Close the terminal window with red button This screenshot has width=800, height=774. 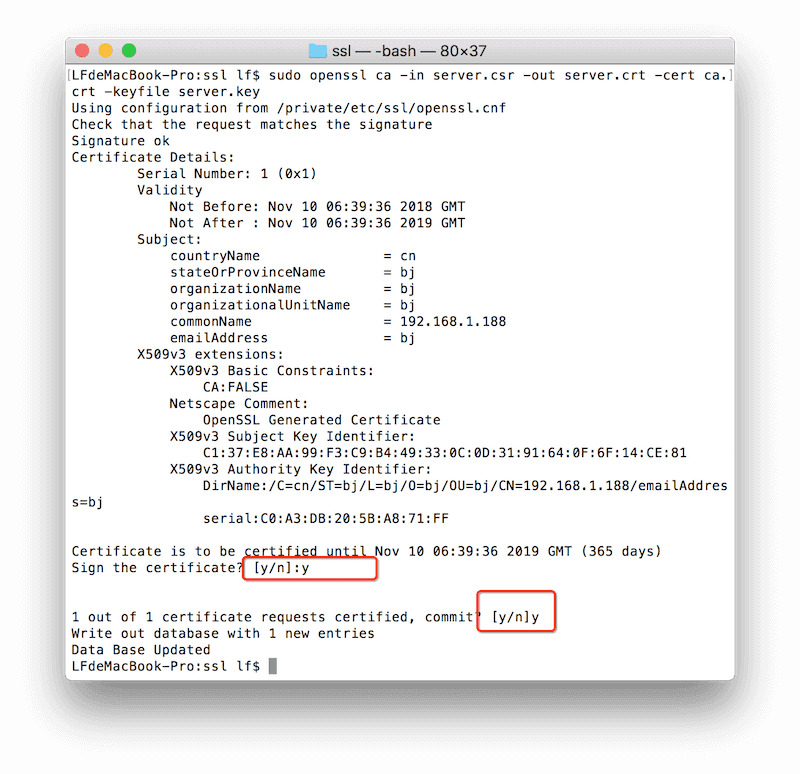click(82, 51)
